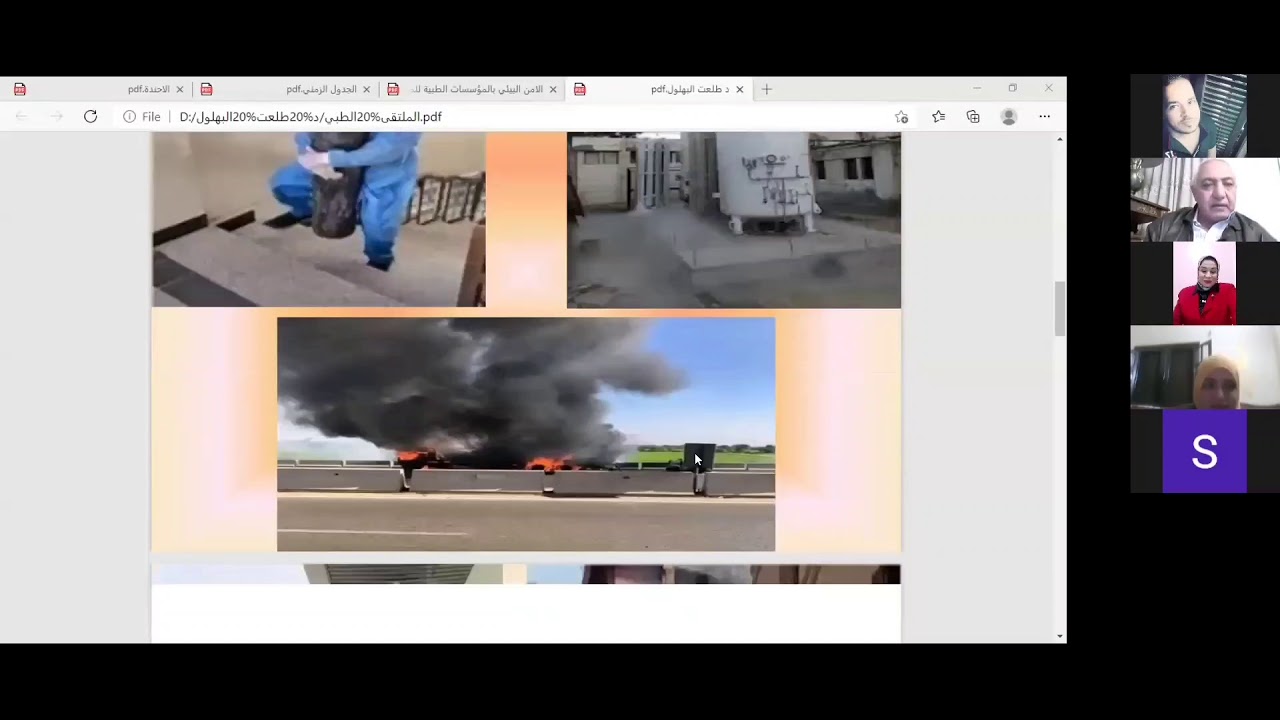
Task: Switch to the الاجندة.pdf tab
Action: (96, 89)
